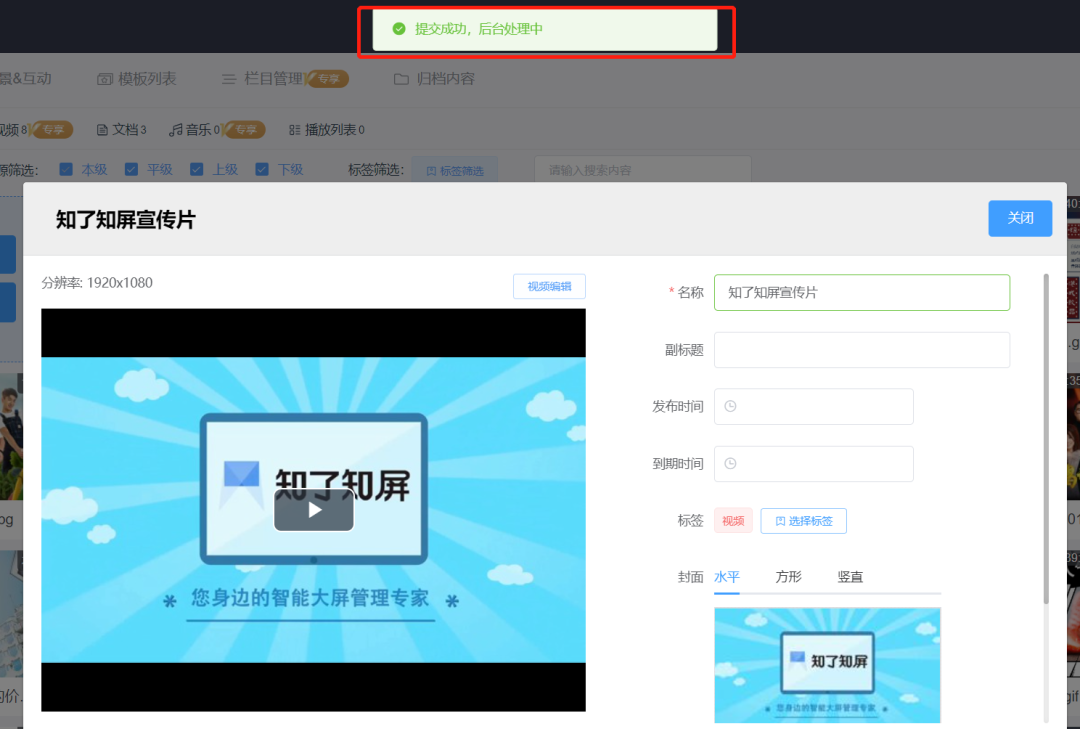Open the 选择标签 tag selector
1080x729 pixels.
coord(803,521)
